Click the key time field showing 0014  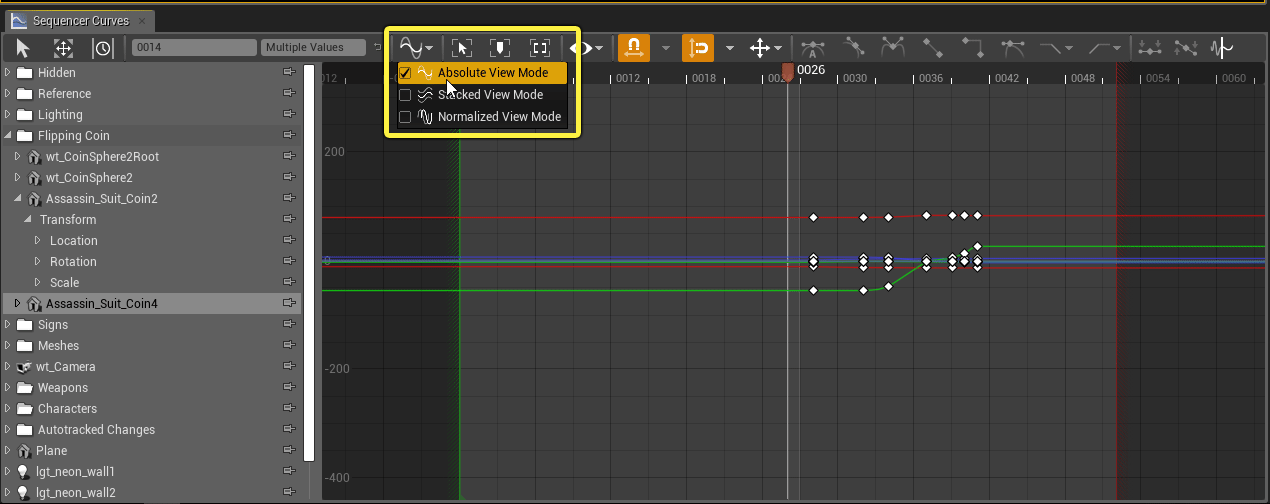[194, 47]
